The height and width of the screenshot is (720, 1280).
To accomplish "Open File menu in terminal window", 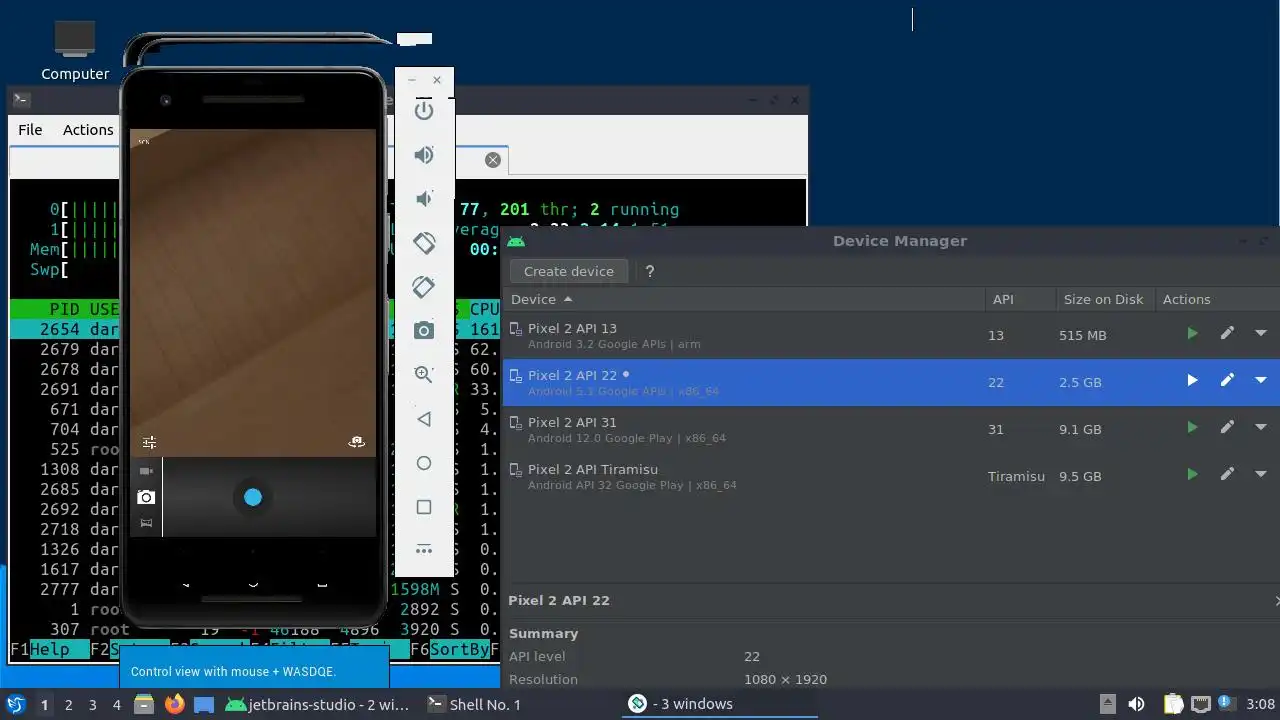I will [x=30, y=130].
